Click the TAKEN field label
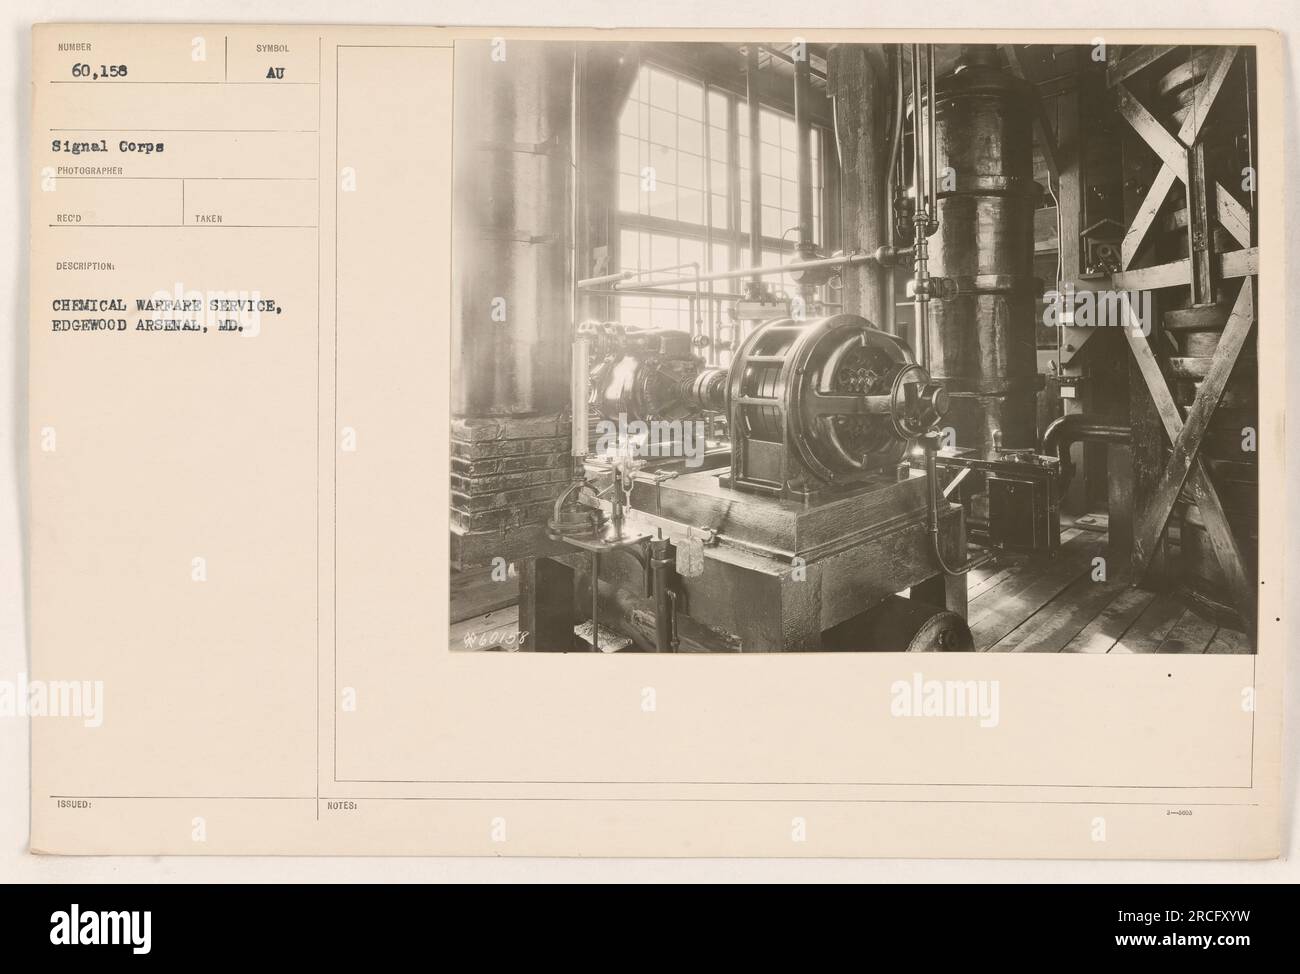The image size is (1300, 974). (209, 217)
